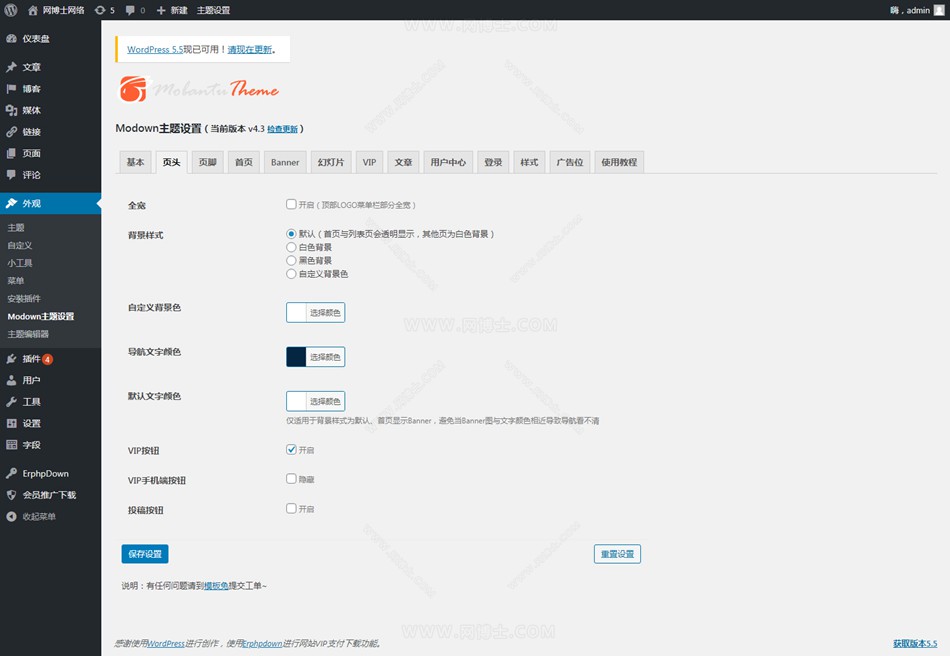Click the 博客 flag icon in sidebar

(12, 88)
